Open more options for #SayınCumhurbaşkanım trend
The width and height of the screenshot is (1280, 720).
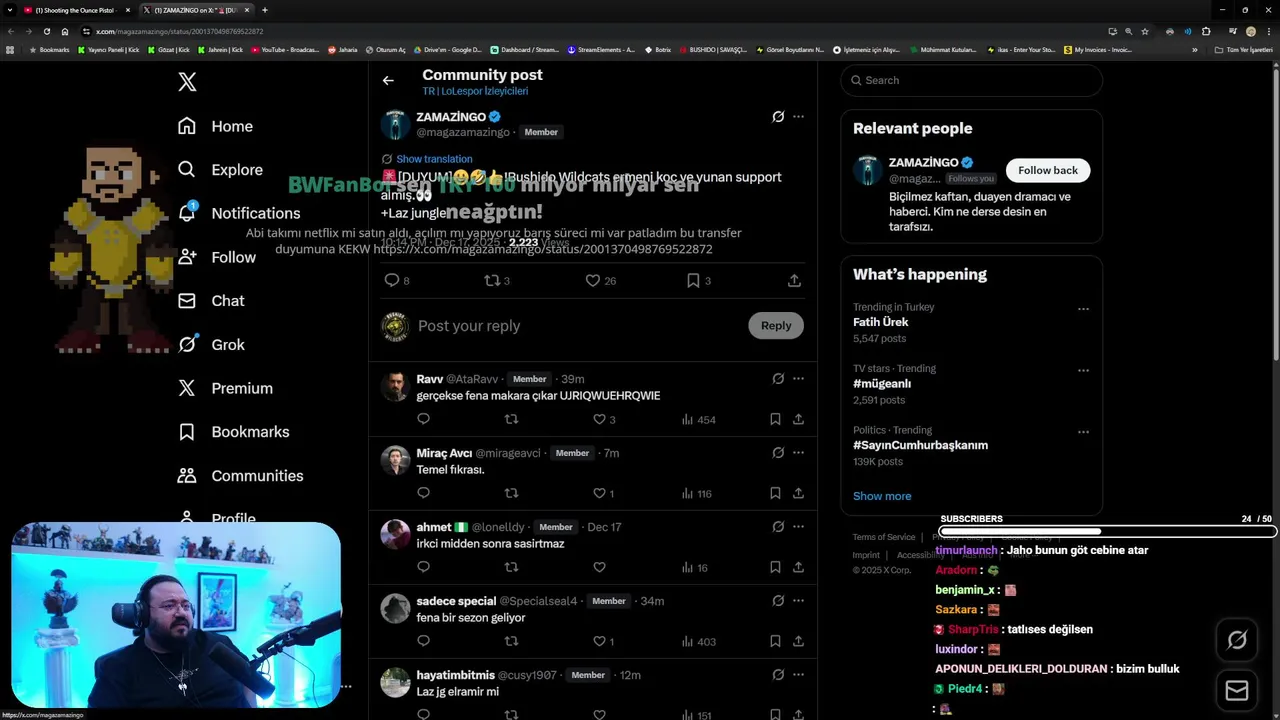point(1083,433)
